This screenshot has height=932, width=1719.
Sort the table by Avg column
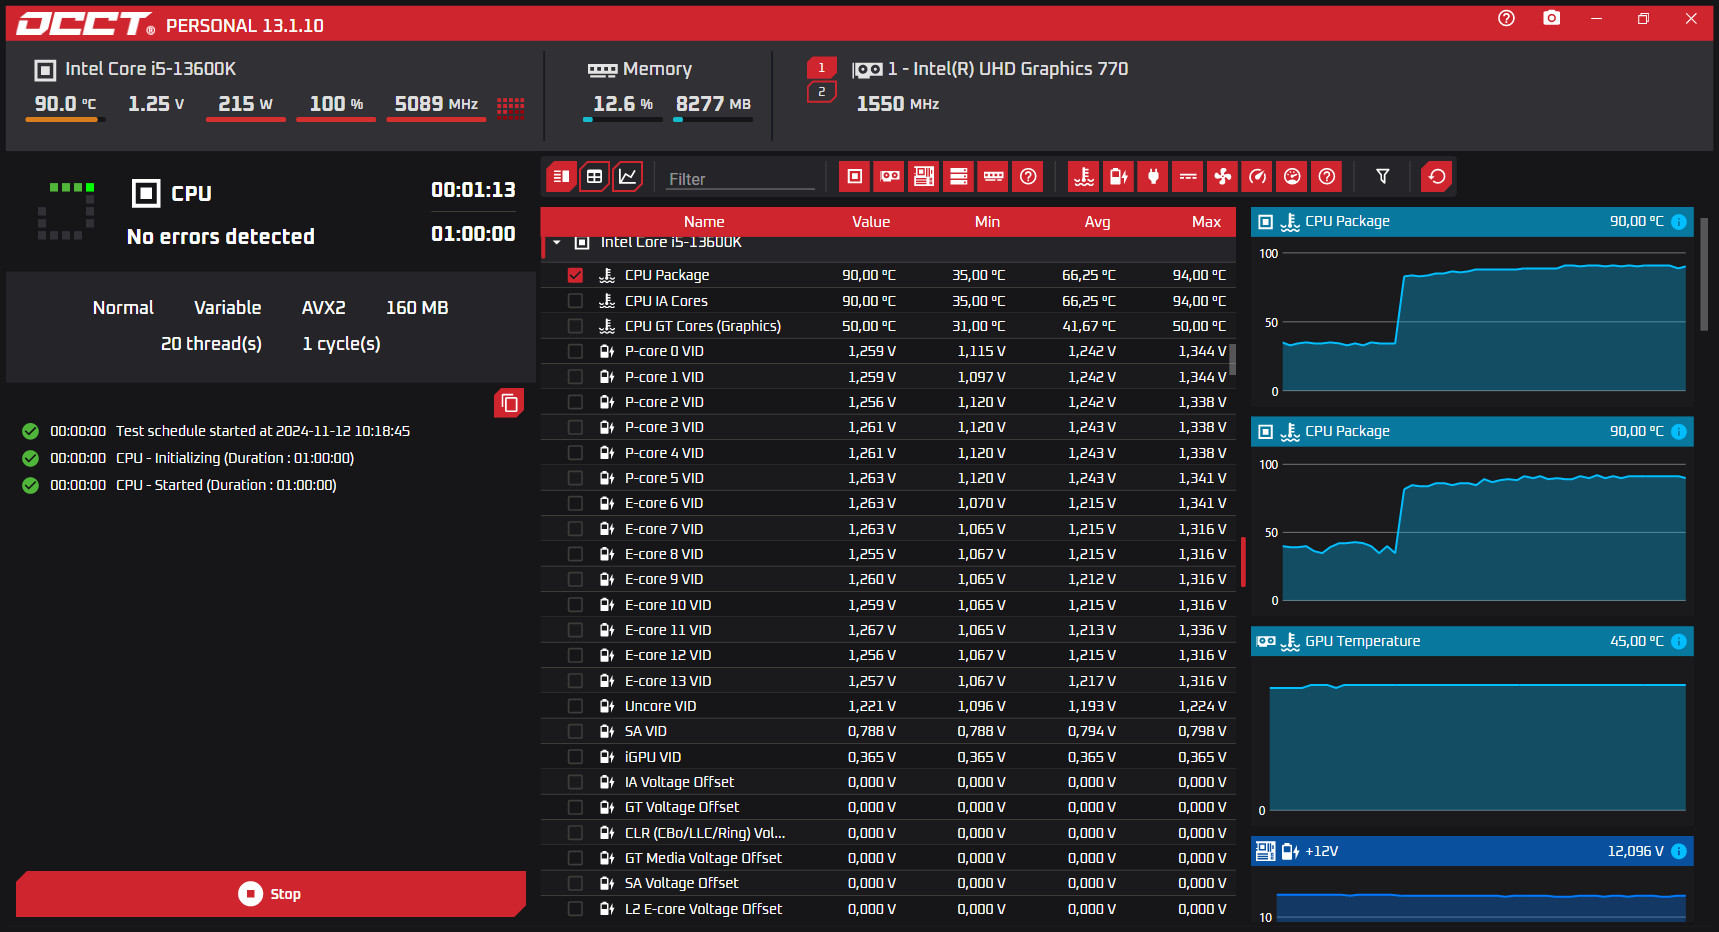(x=1097, y=222)
